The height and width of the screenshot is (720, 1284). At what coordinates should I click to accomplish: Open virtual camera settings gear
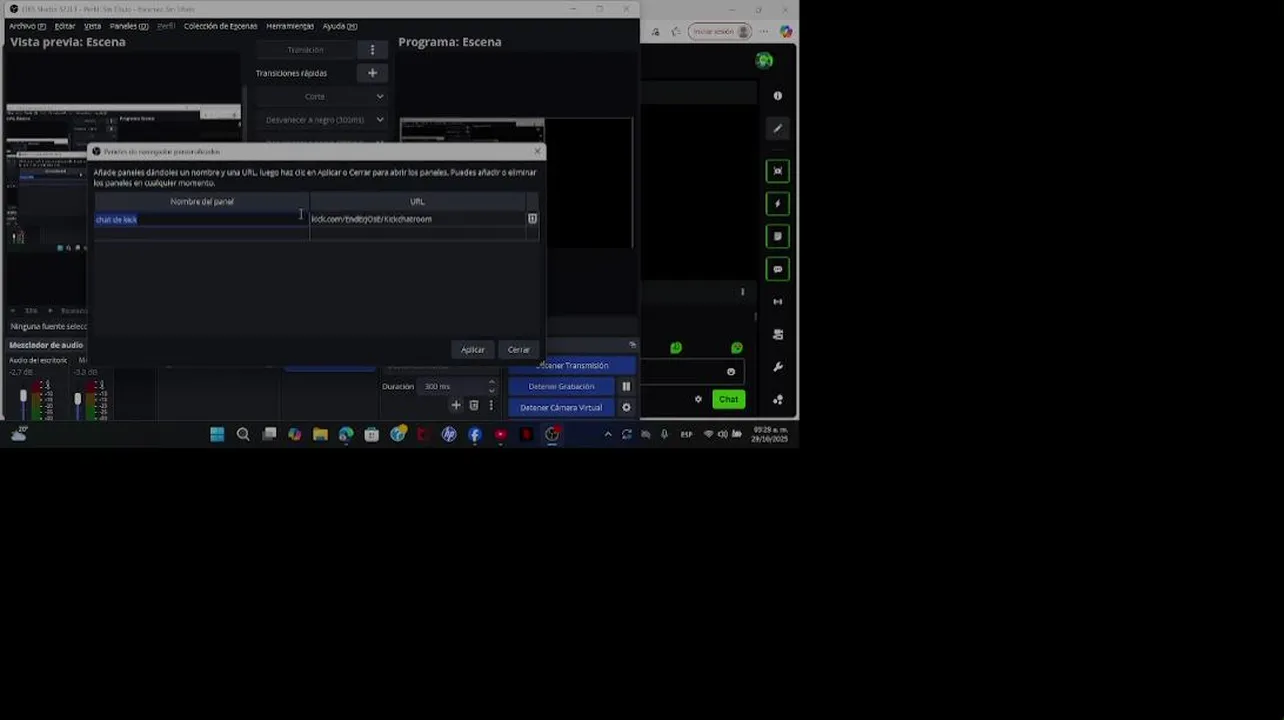point(626,408)
